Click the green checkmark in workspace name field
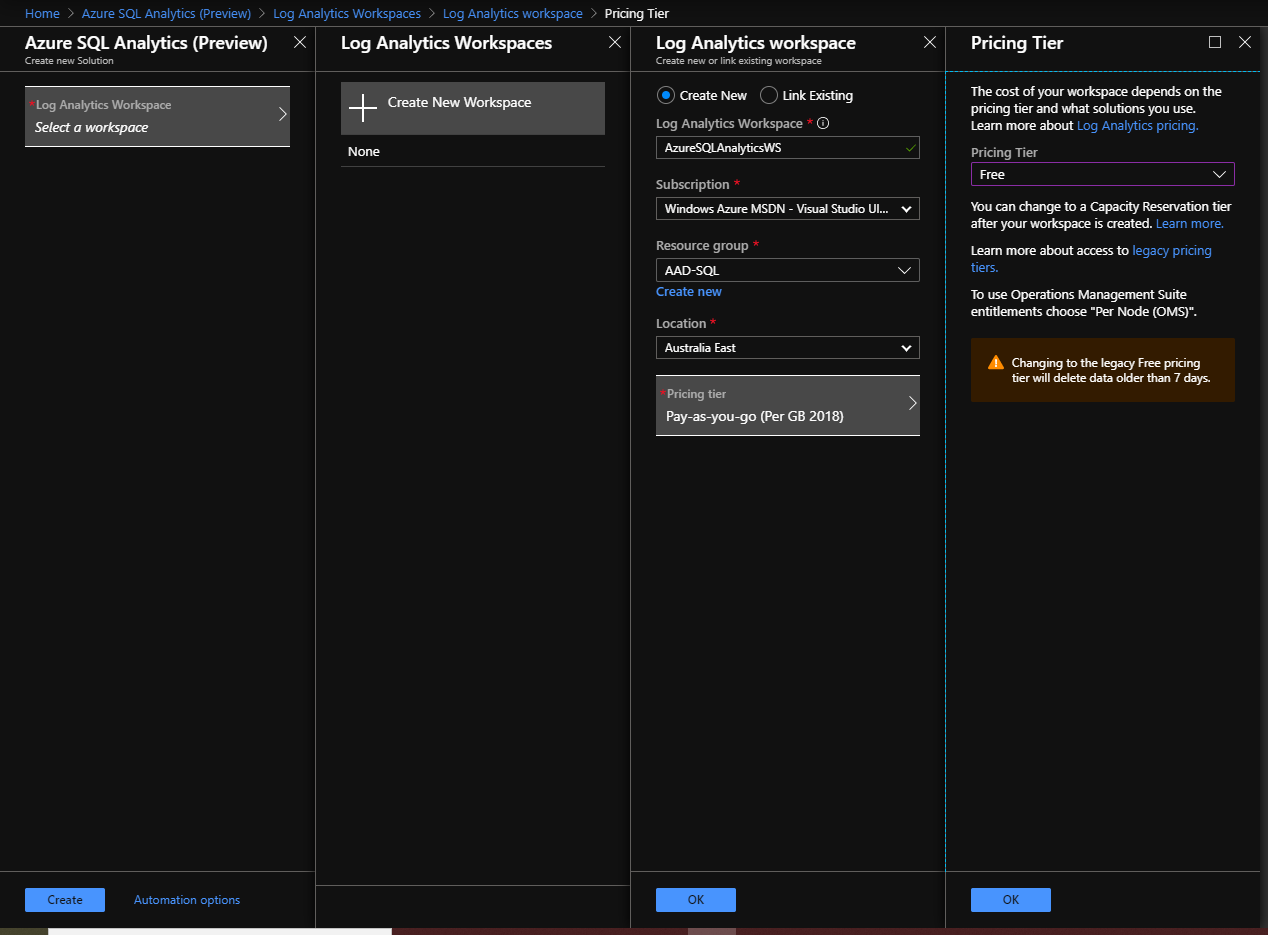The height and width of the screenshot is (935, 1268). pos(910,147)
